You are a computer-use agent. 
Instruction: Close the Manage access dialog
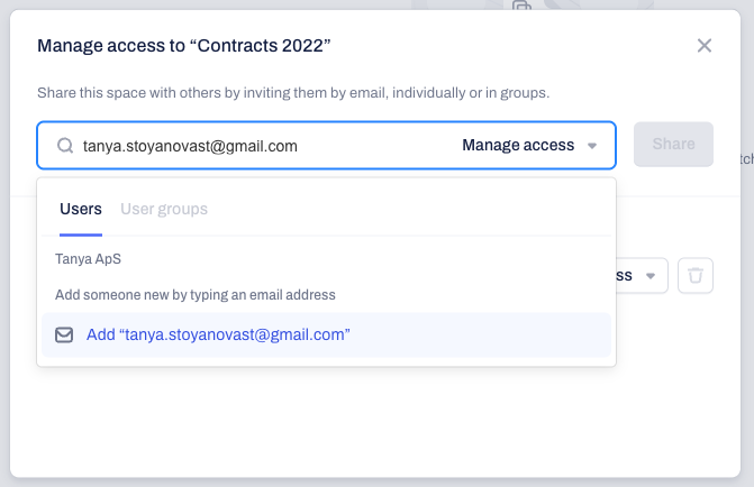(704, 46)
